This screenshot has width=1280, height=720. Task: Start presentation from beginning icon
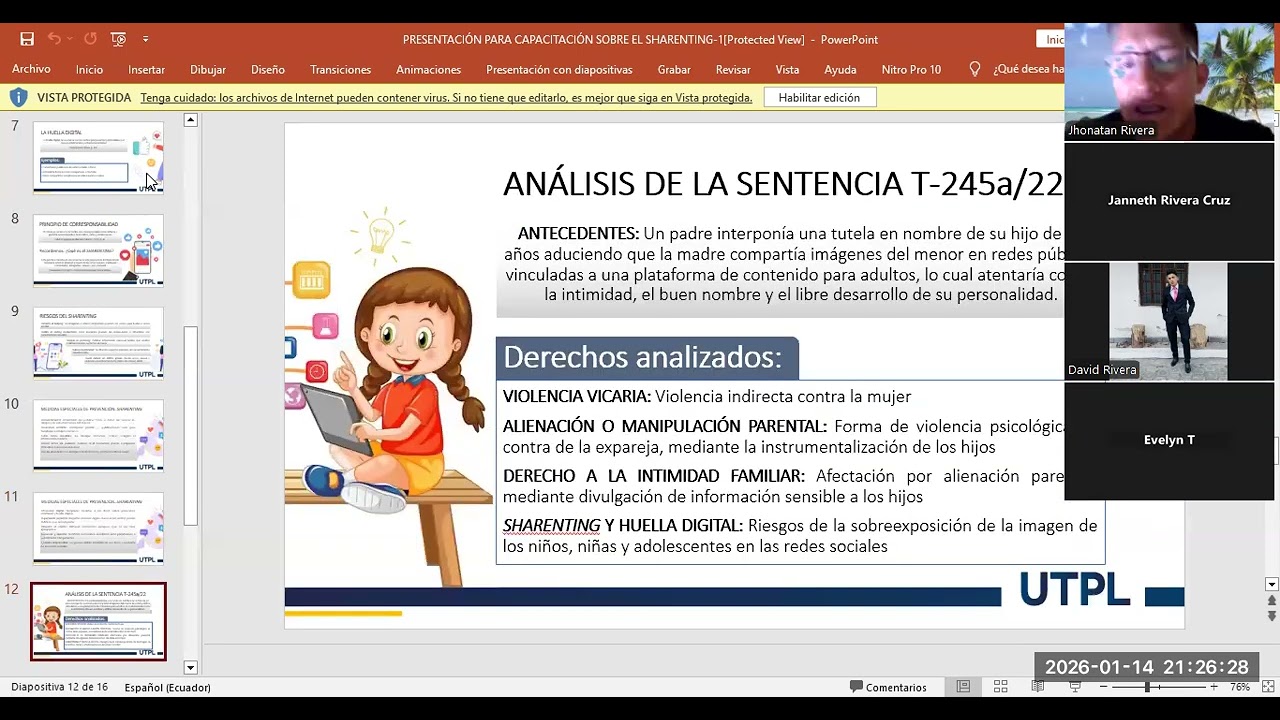(118, 39)
